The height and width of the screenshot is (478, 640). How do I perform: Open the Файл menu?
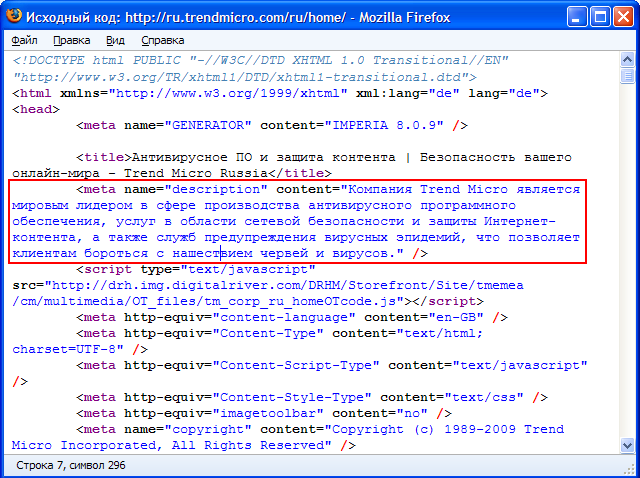tap(24, 40)
